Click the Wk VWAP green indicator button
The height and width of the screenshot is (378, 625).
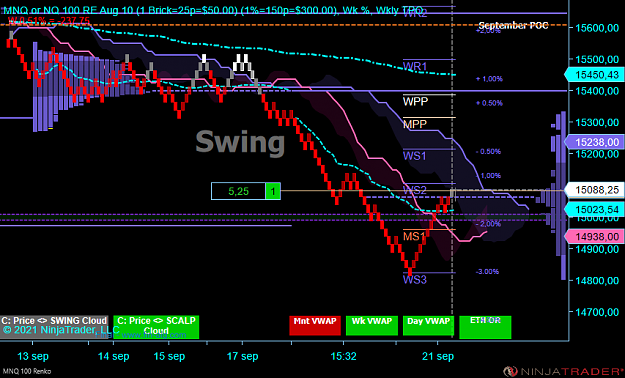click(371, 325)
